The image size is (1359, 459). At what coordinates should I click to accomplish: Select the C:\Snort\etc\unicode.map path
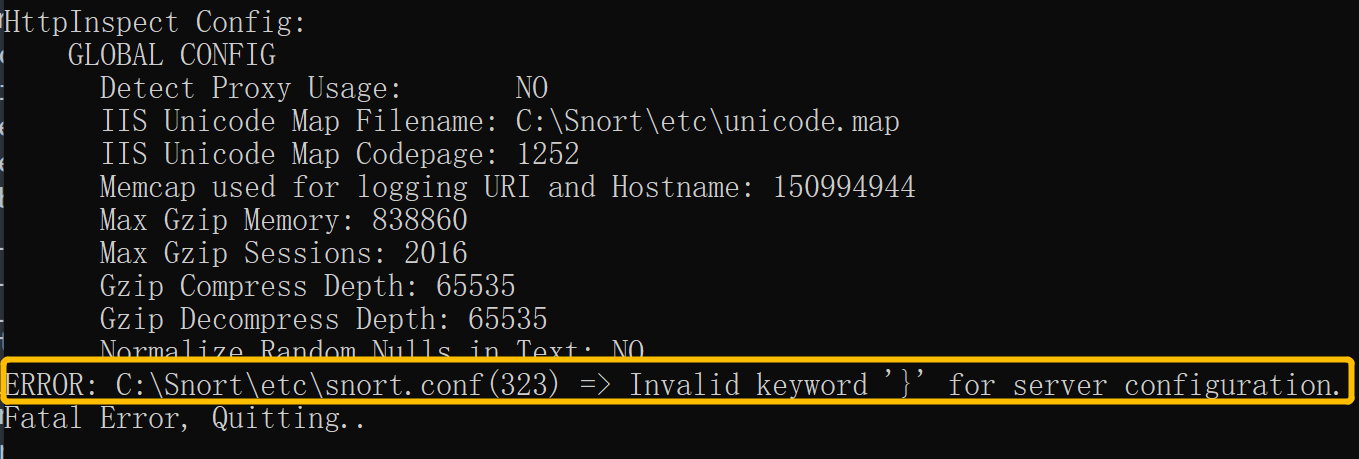[707, 121]
